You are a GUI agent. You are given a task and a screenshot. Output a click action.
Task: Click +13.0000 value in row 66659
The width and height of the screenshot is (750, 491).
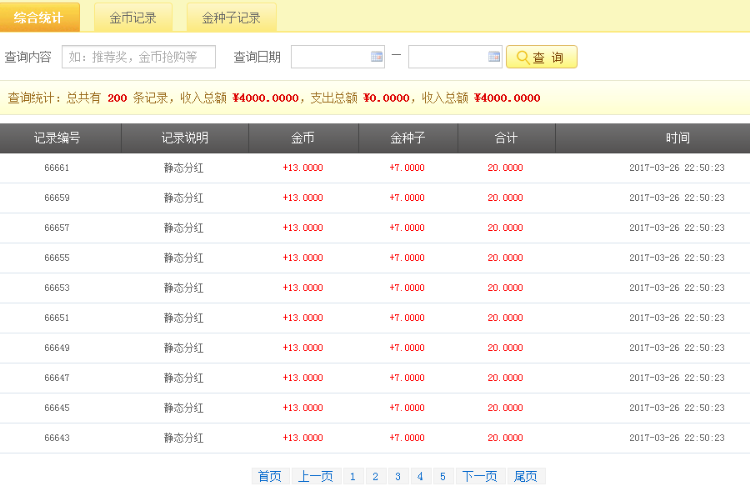pos(303,198)
